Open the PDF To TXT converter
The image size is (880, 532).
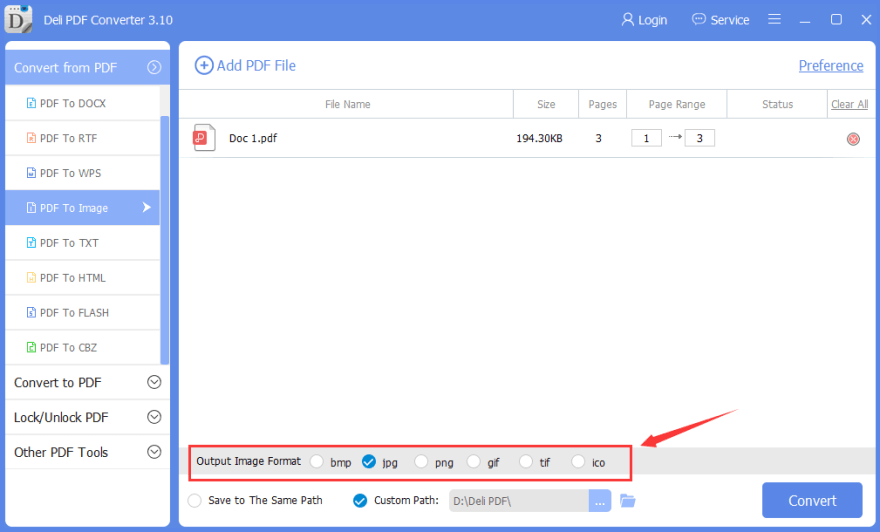click(x=82, y=242)
